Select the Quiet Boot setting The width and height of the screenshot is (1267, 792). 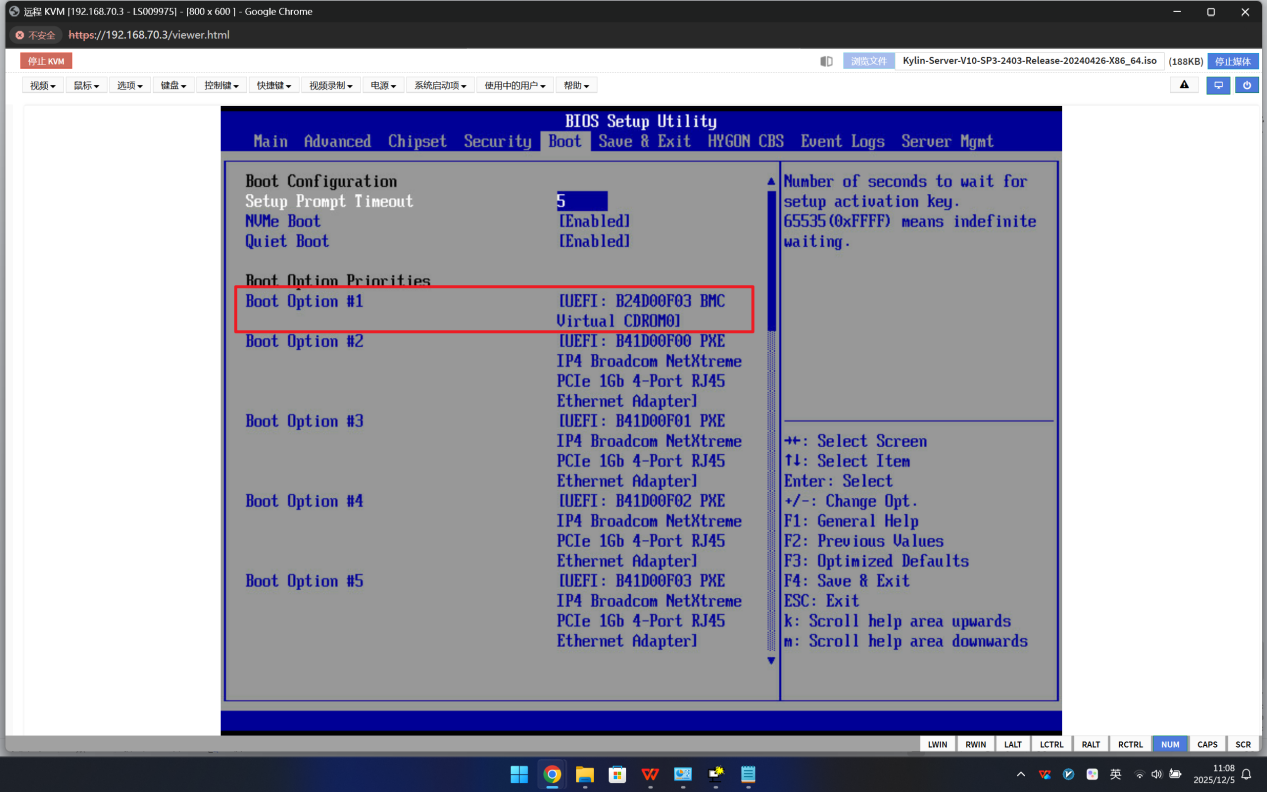[438, 241]
